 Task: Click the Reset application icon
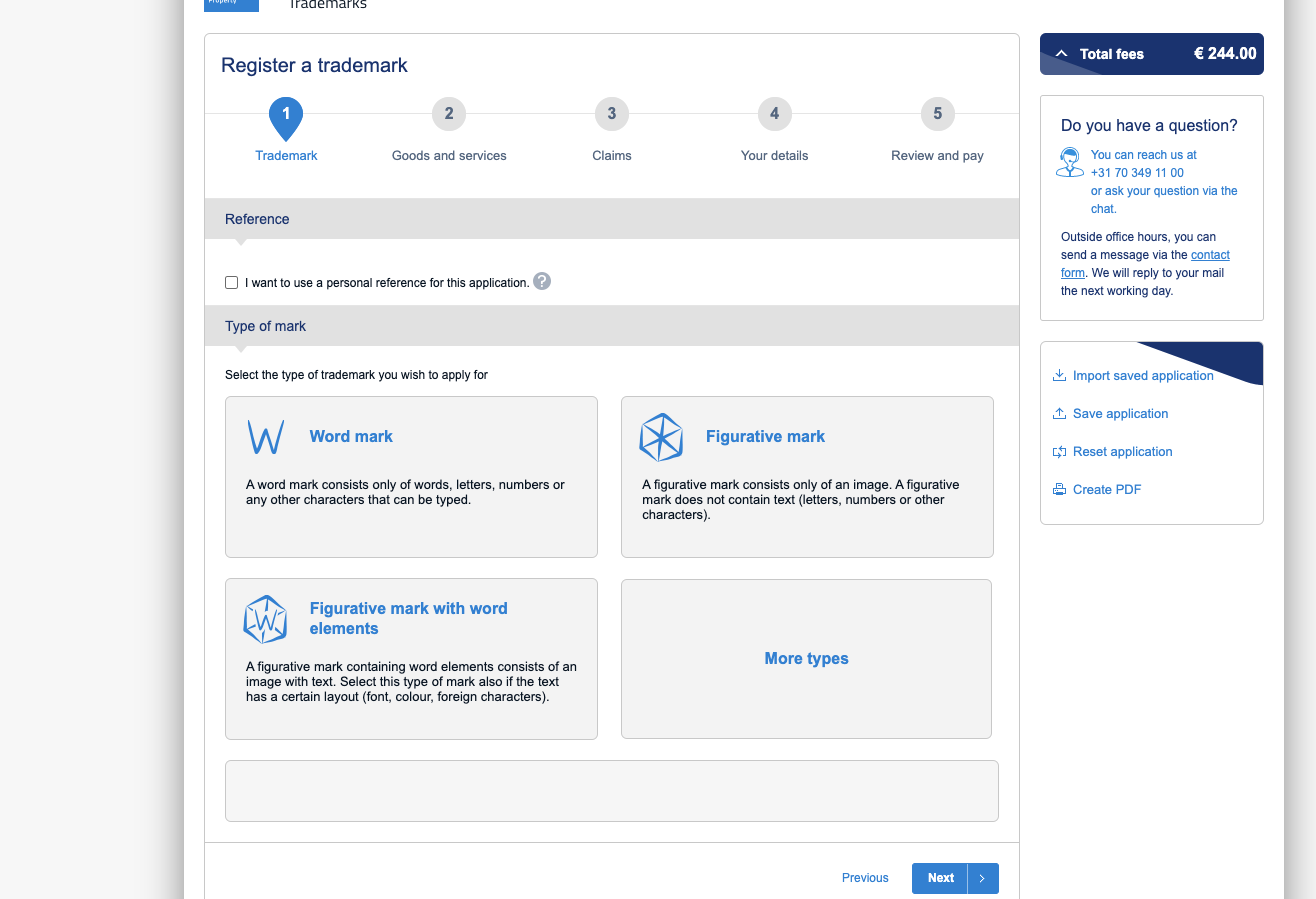[x=1059, y=452]
